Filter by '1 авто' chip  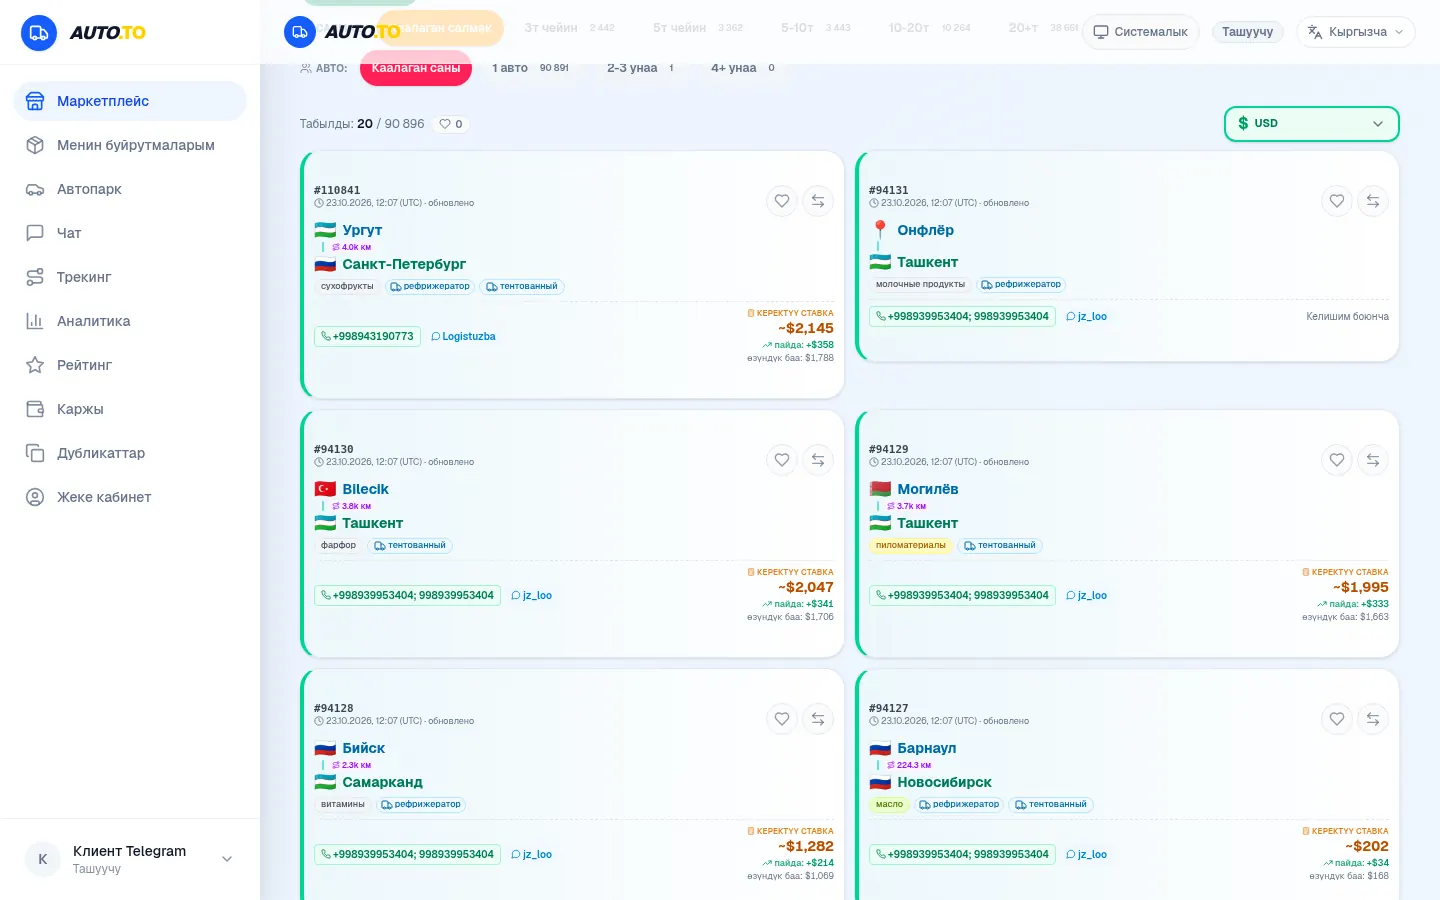(x=530, y=68)
